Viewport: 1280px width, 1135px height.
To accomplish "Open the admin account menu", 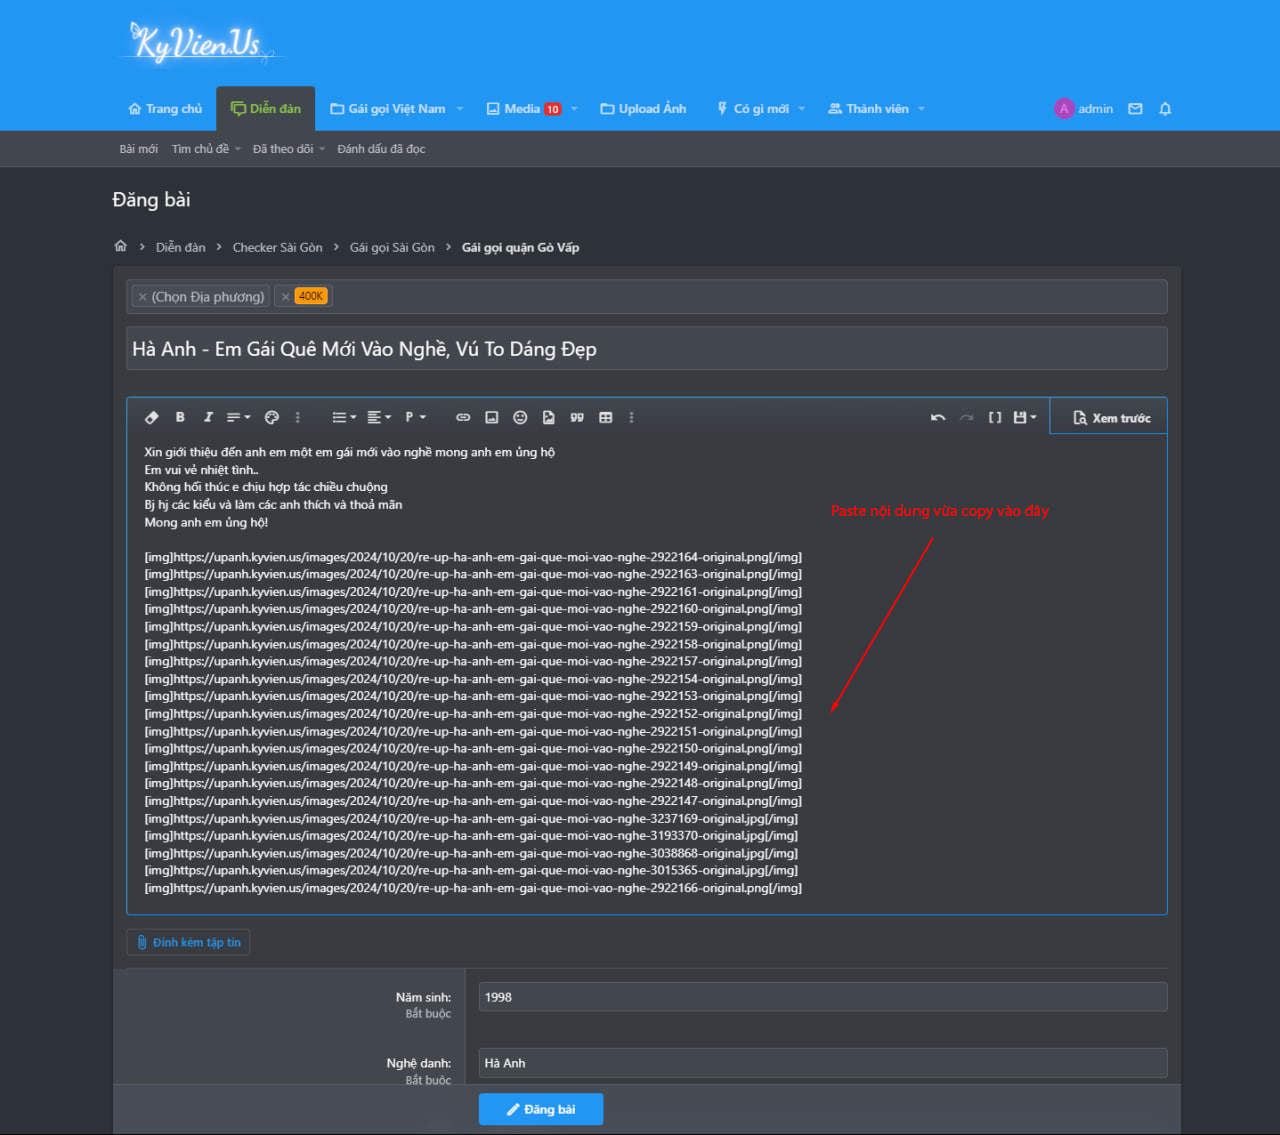I will coord(1083,108).
